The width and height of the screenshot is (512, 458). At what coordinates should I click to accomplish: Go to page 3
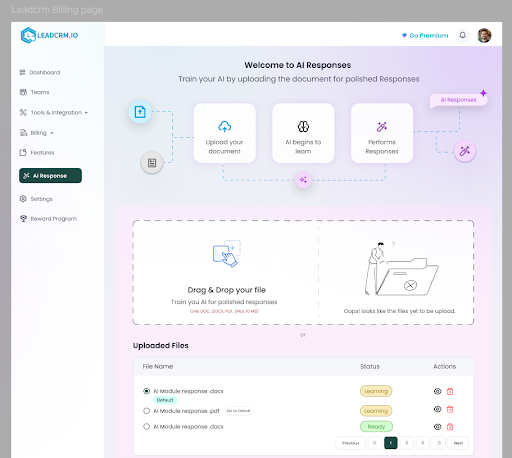click(x=423, y=443)
